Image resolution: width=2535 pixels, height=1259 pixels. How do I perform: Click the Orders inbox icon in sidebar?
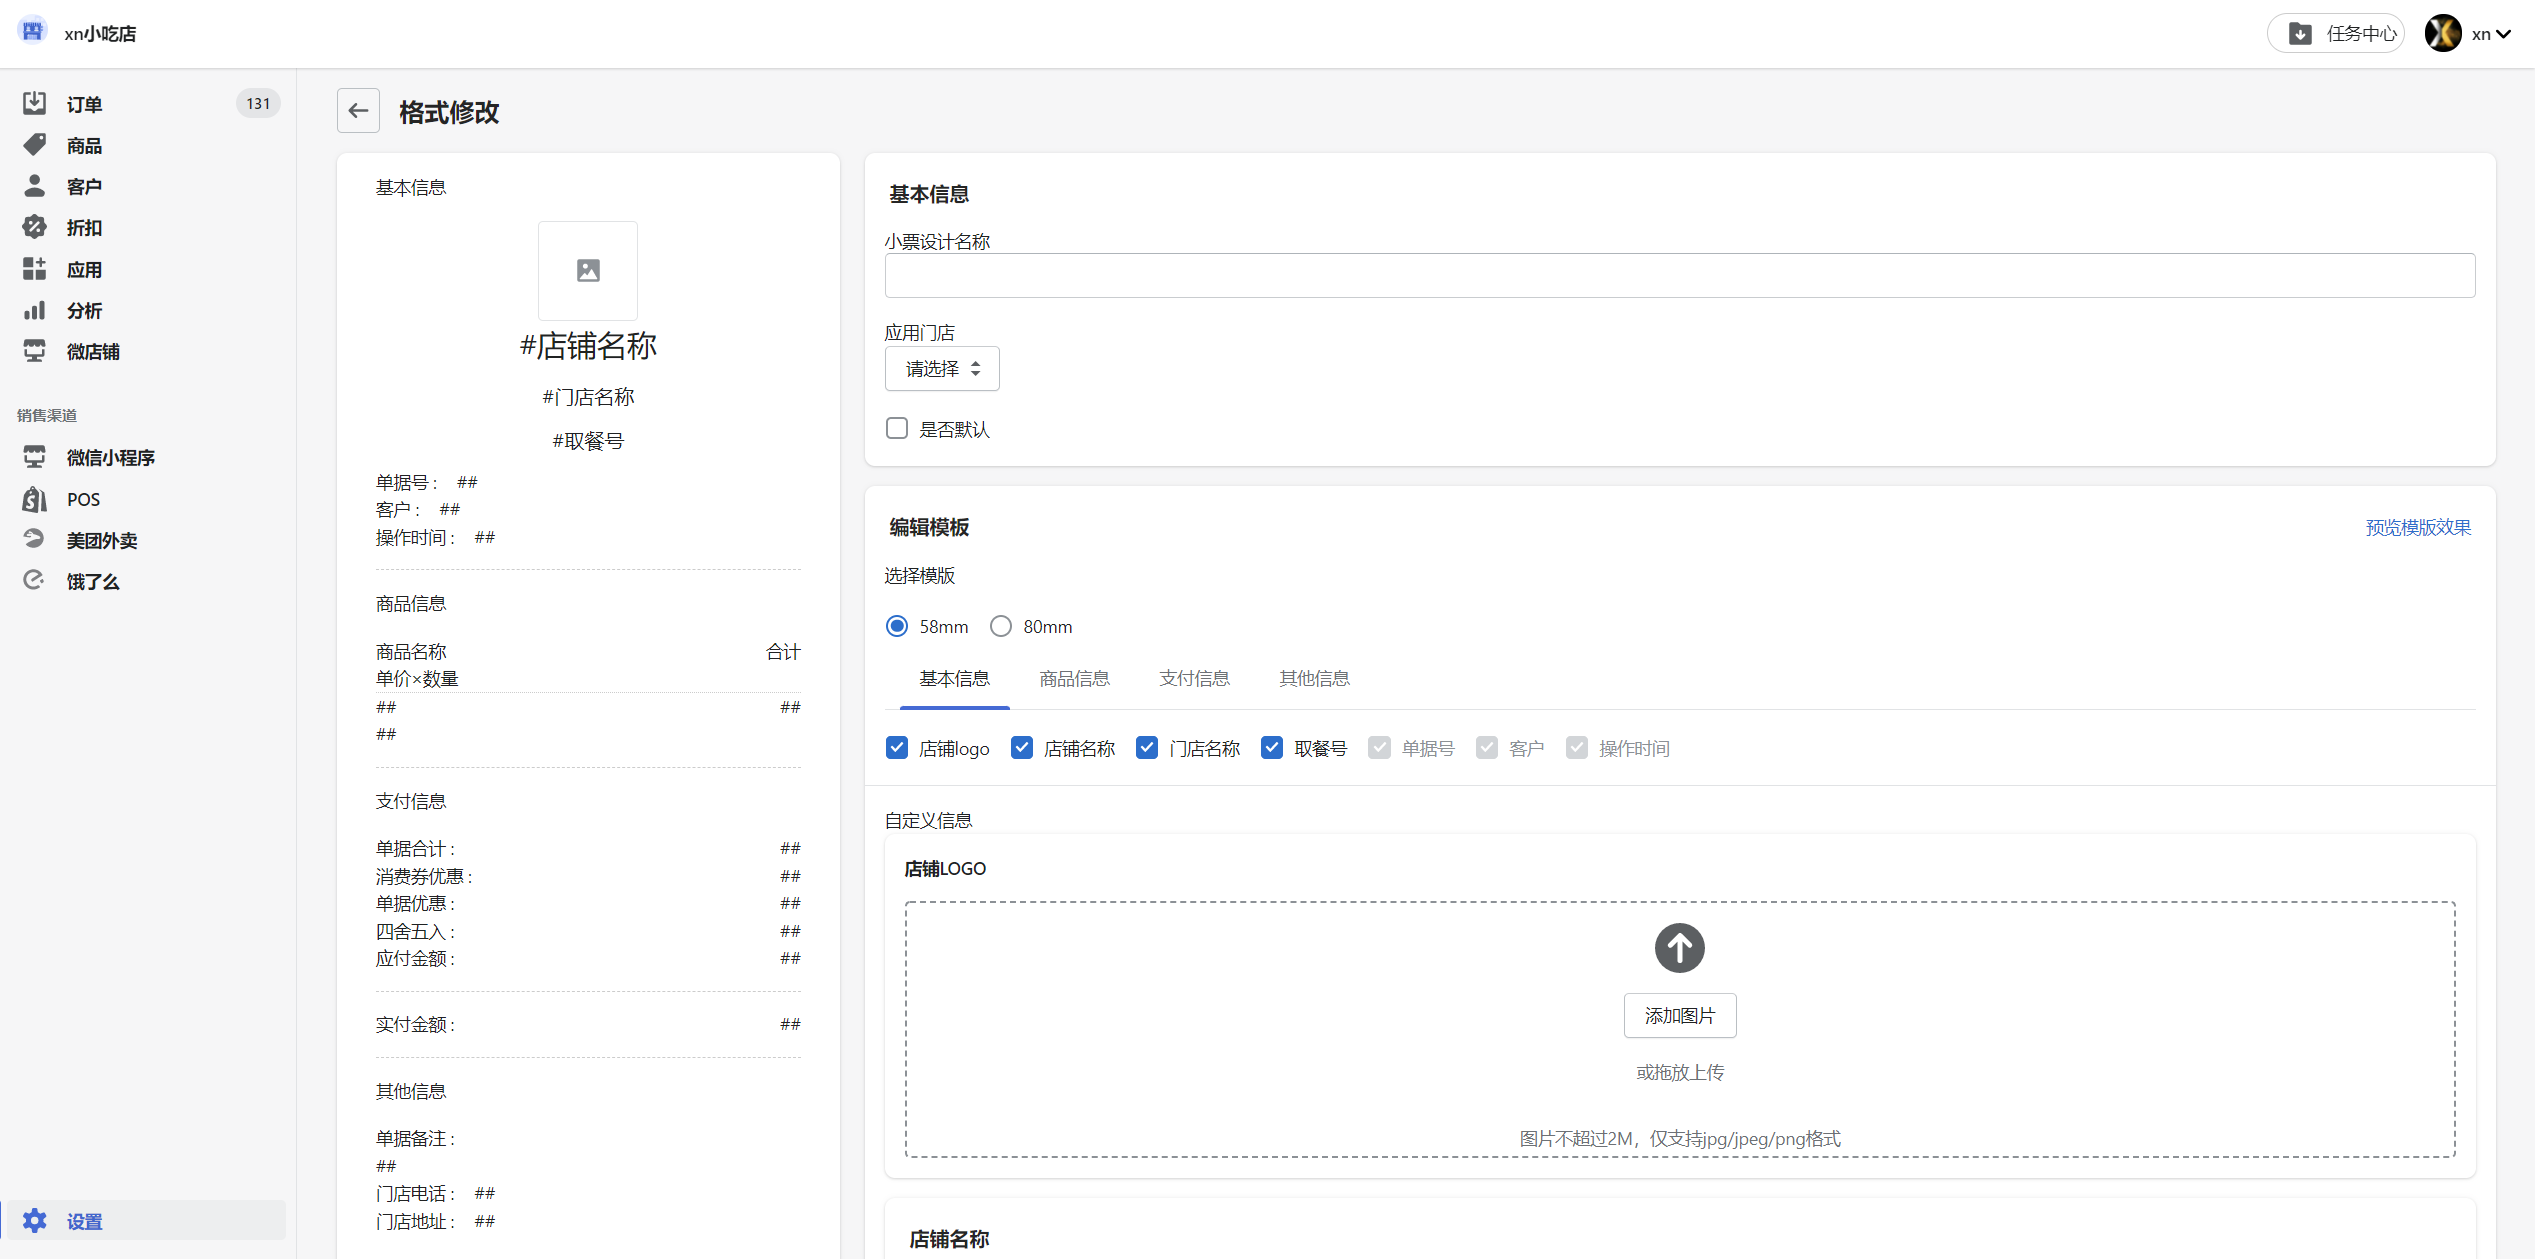click(34, 103)
